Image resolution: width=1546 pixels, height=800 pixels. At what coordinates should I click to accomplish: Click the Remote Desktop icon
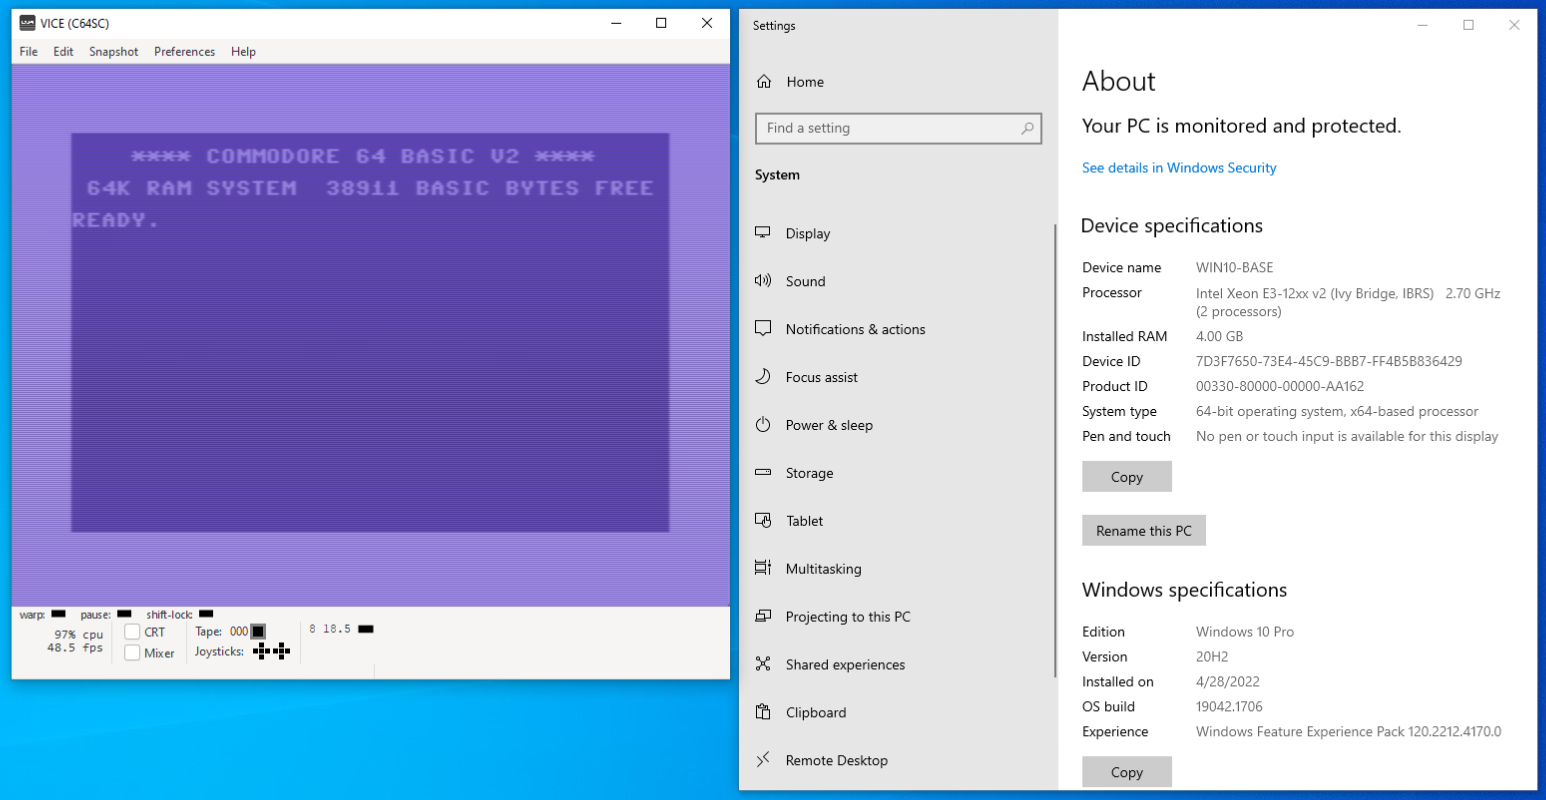[763, 760]
